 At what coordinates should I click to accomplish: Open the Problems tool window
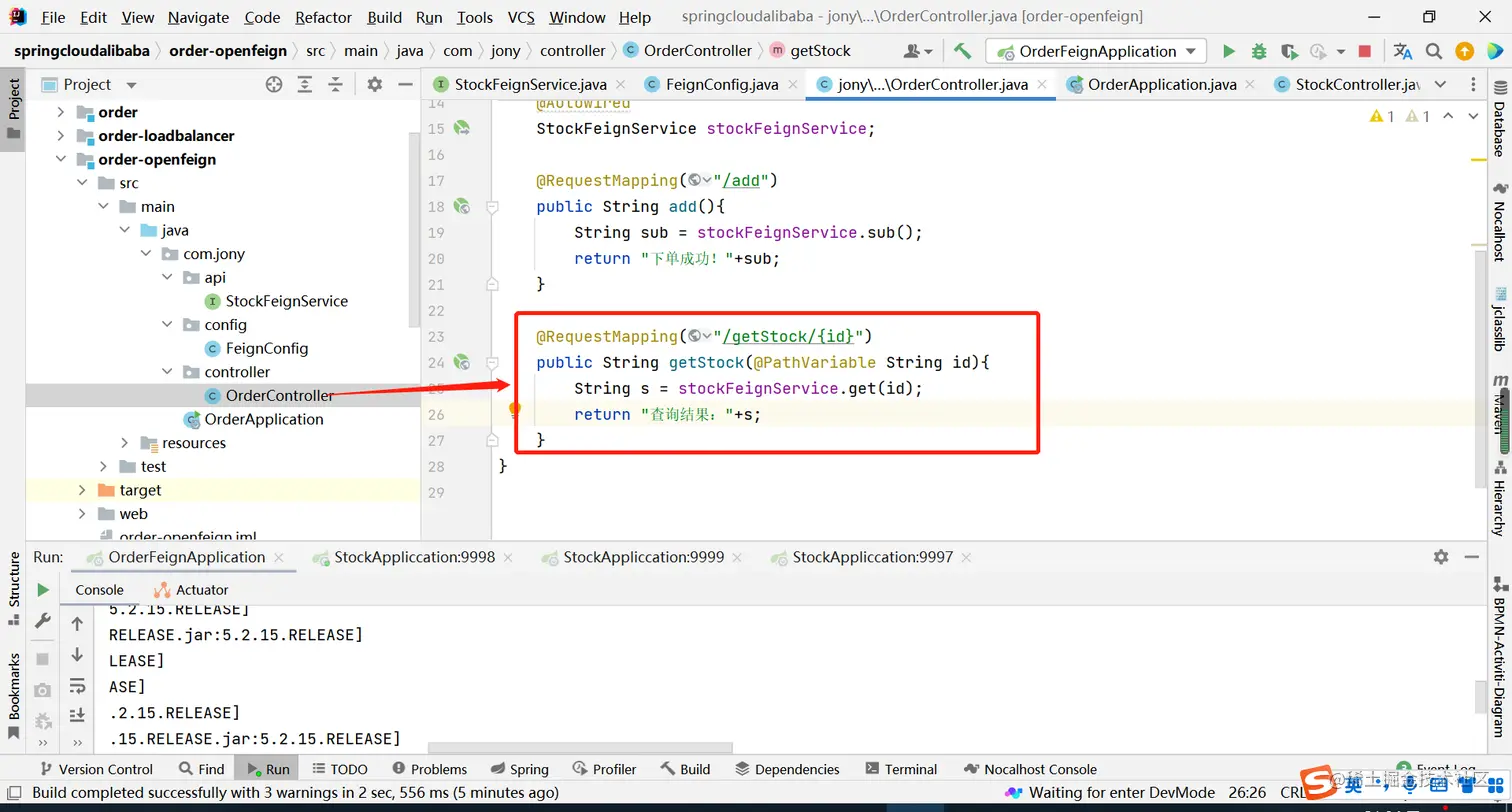tap(429, 769)
